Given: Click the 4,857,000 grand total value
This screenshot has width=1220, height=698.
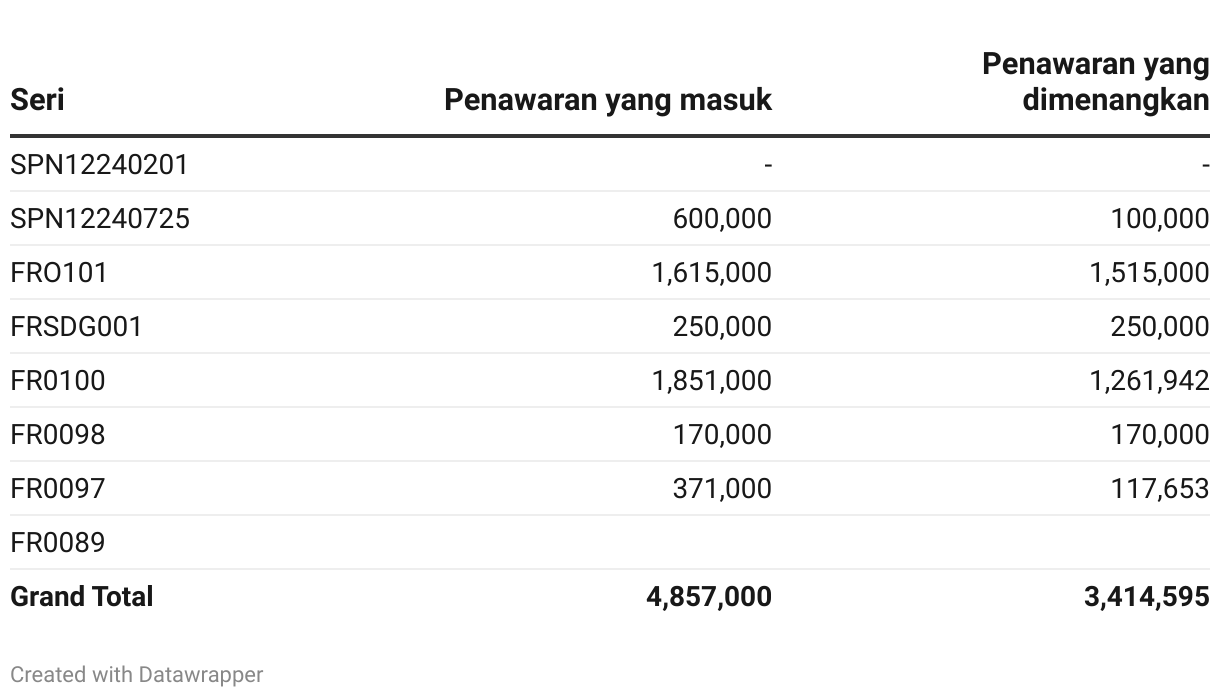Looking at the screenshot, I should click(x=709, y=597).
